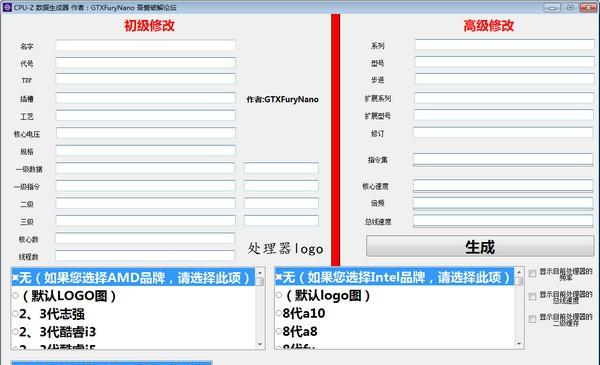Click the 总线速度 input field
This screenshot has width=600, height=365.
point(503,221)
